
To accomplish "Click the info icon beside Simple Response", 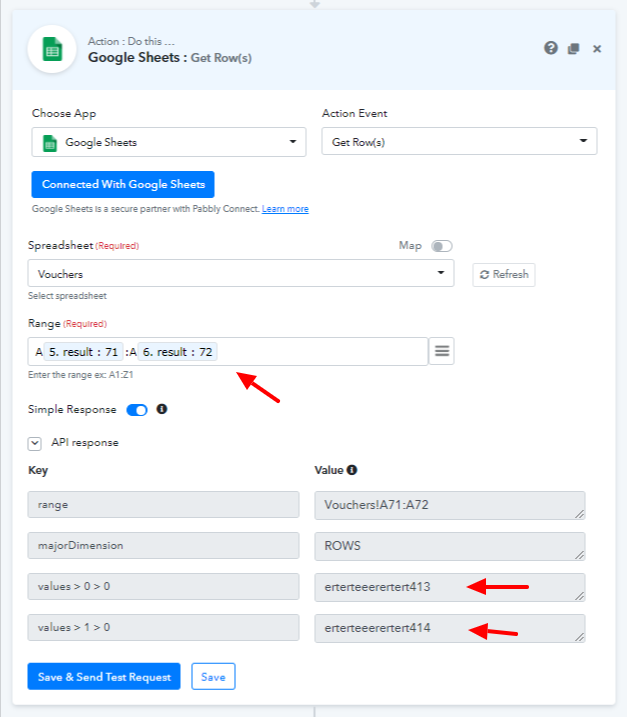I will click(162, 409).
